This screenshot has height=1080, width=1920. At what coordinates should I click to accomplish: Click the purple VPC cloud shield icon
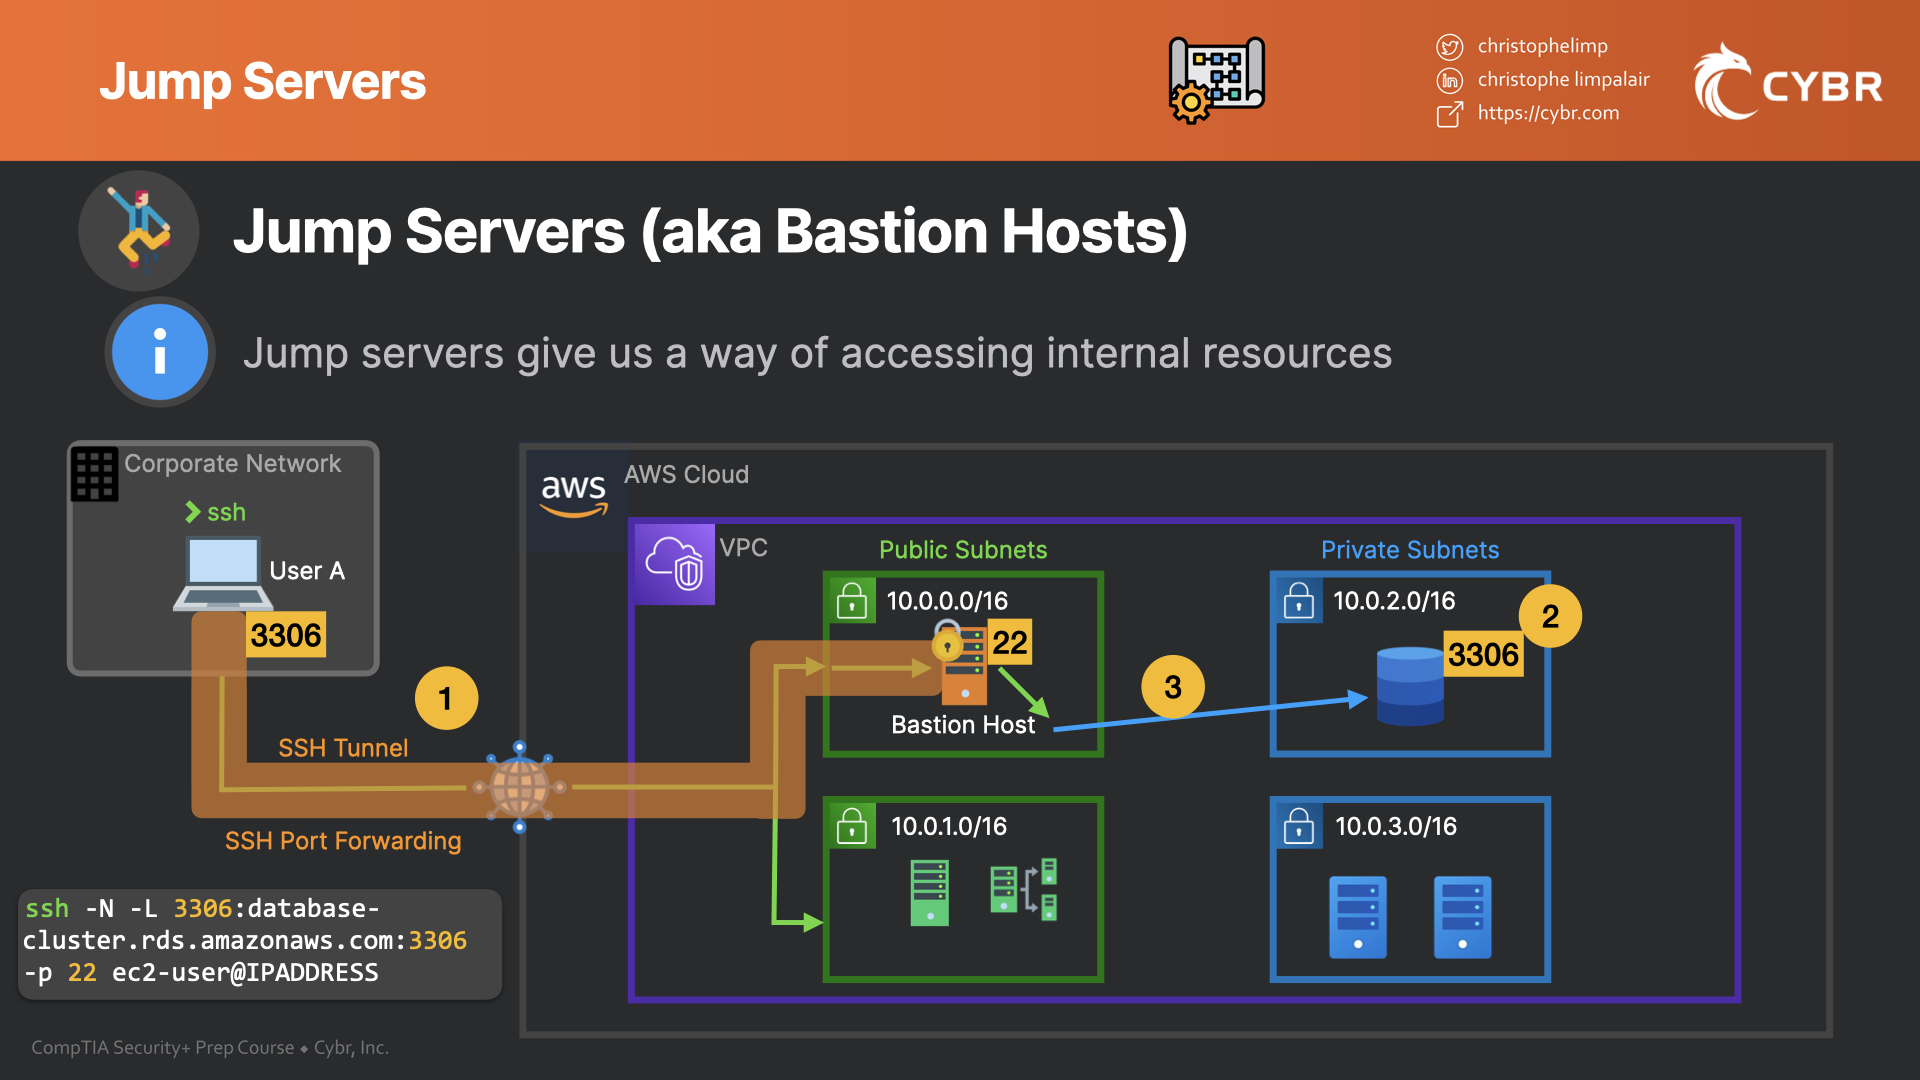674,564
